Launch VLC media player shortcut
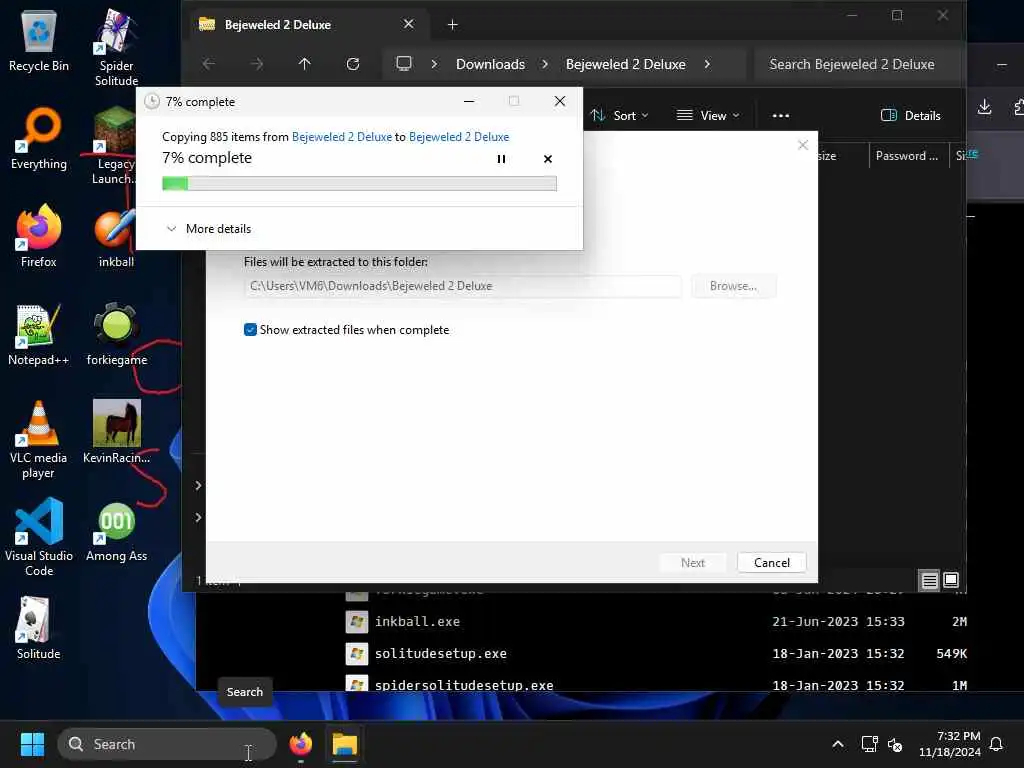The width and height of the screenshot is (1024, 768). (x=39, y=440)
